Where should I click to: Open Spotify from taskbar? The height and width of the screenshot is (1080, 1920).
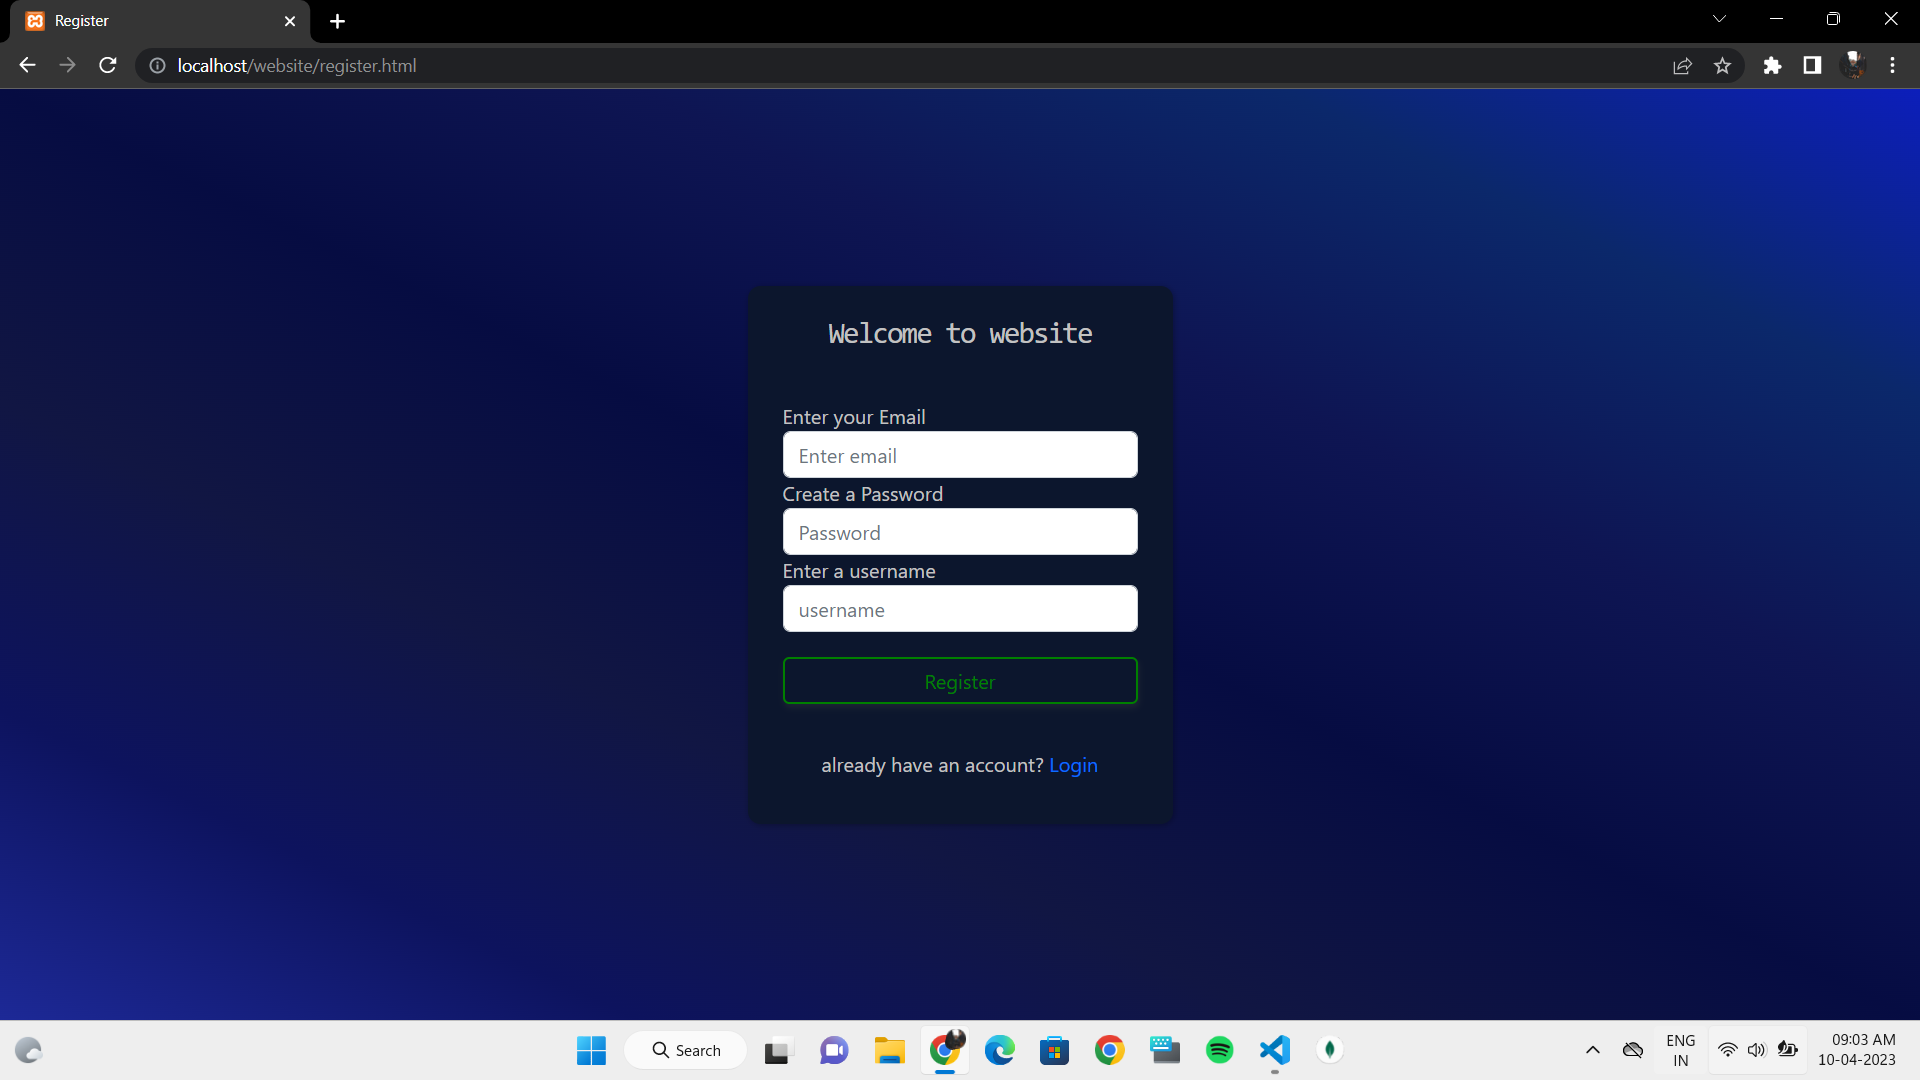click(1219, 1050)
